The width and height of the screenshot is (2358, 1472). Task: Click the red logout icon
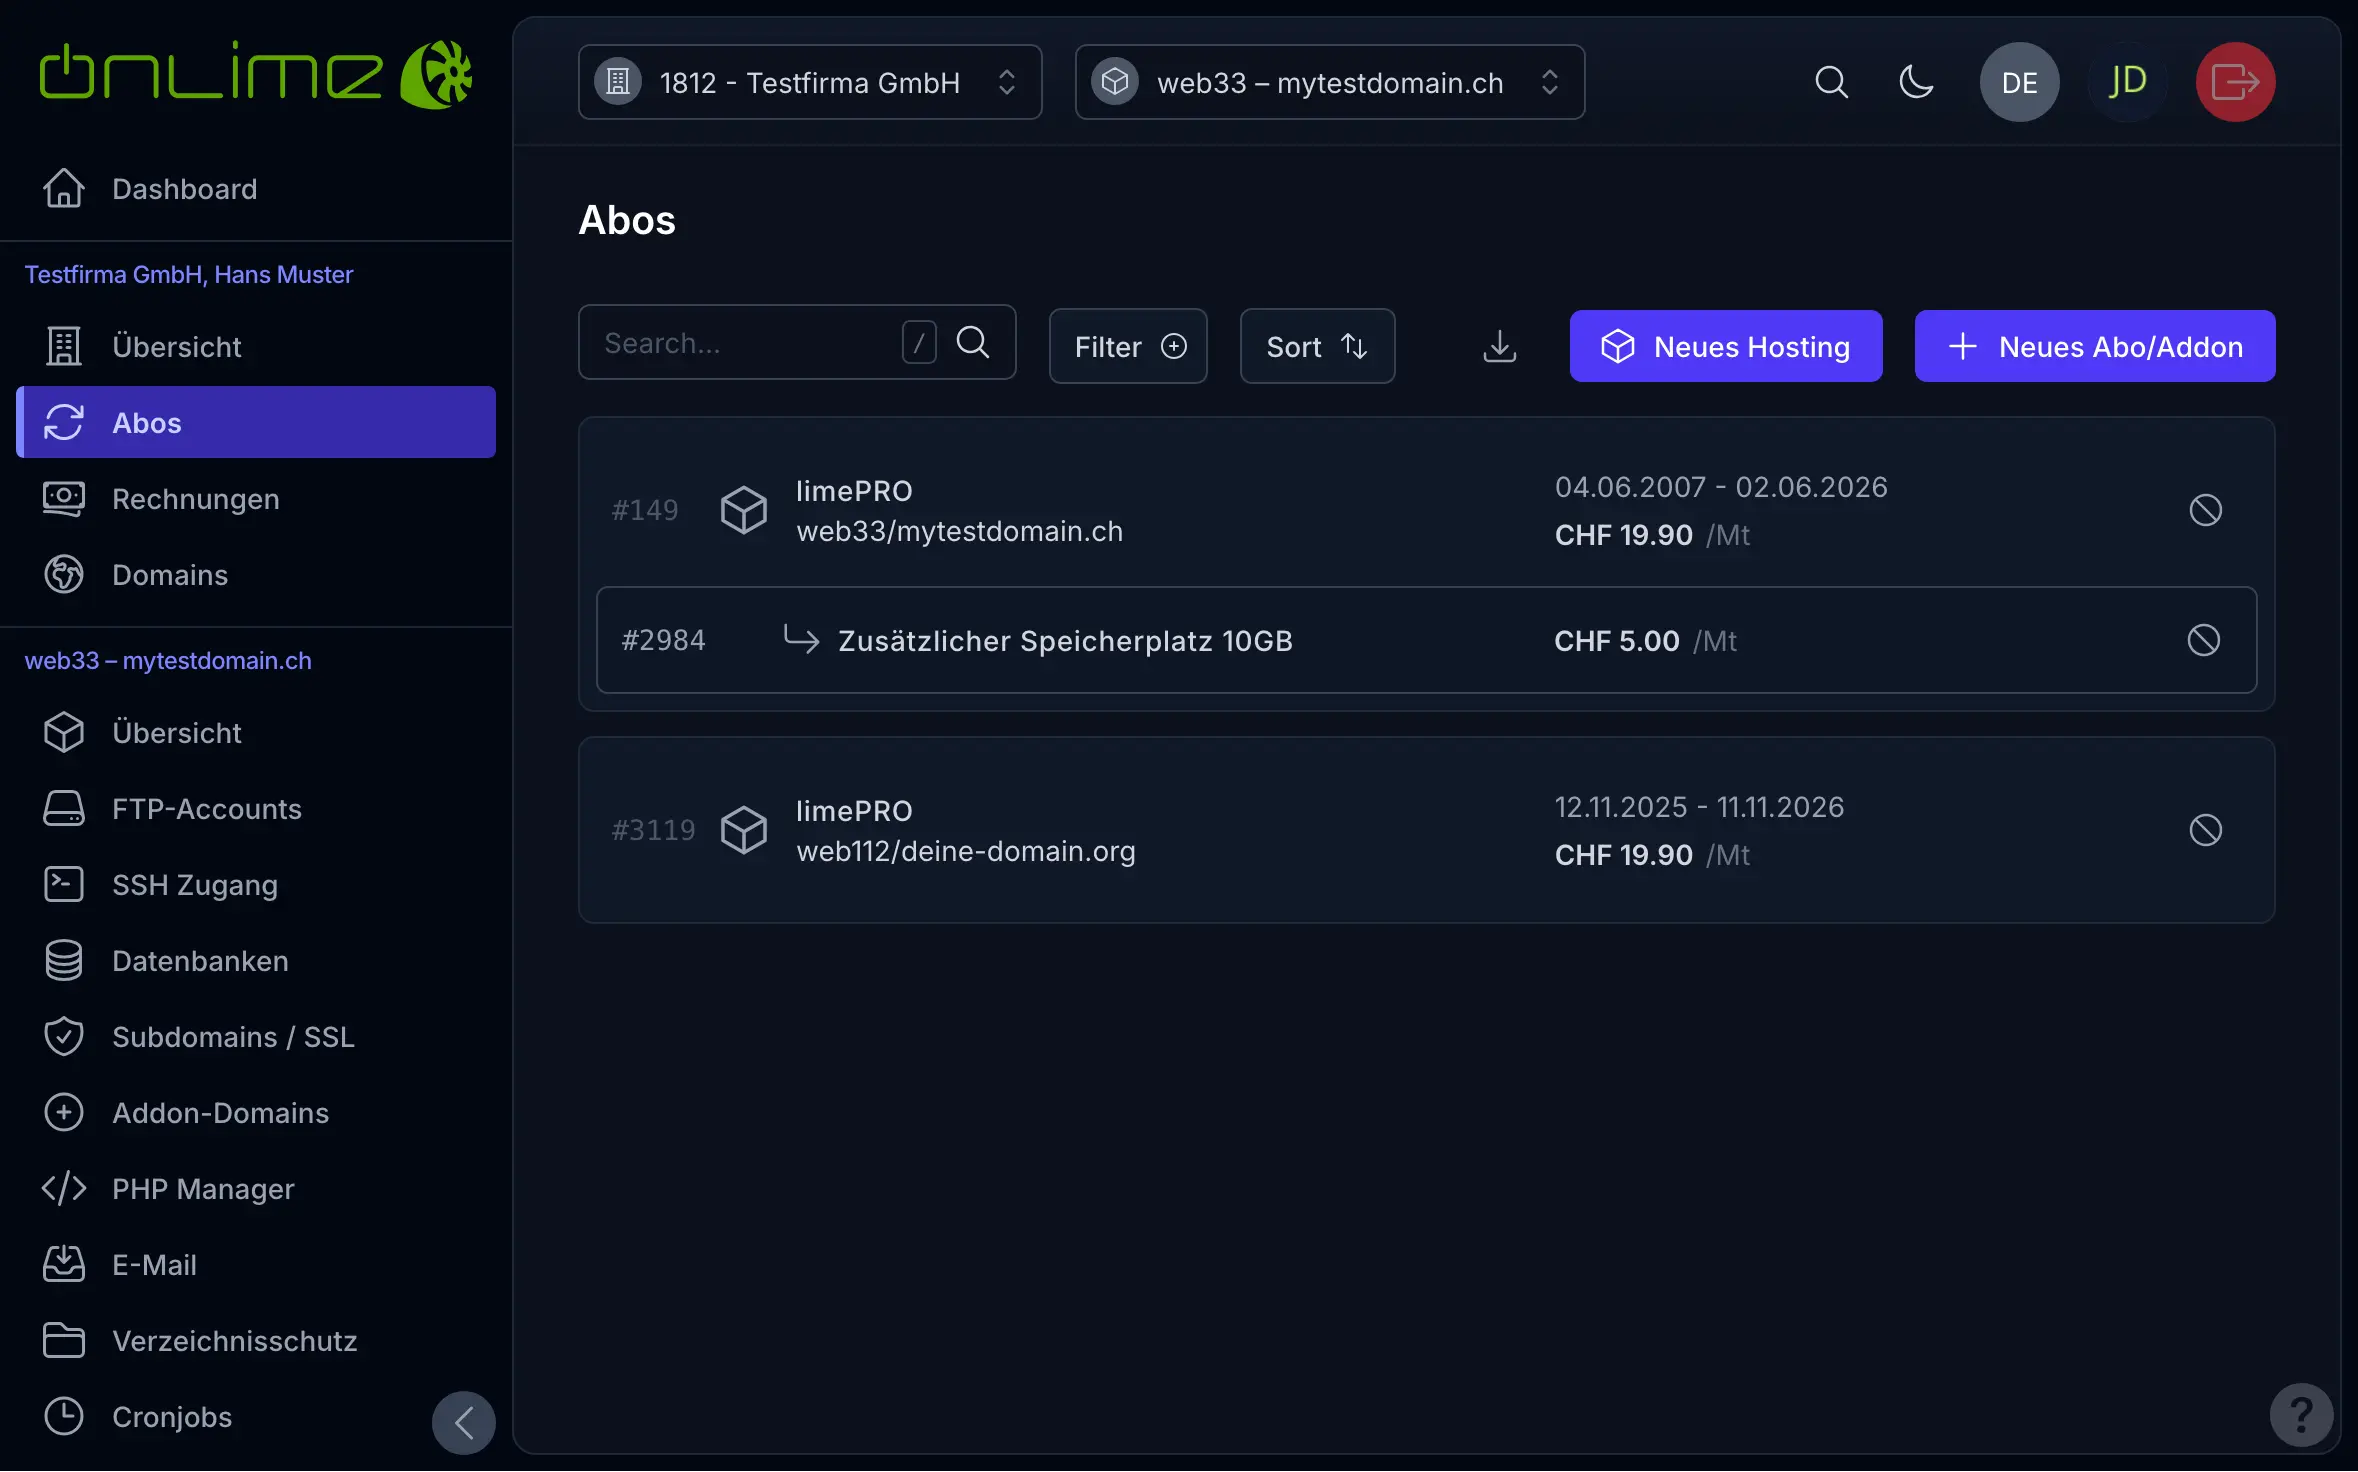pos(2234,82)
